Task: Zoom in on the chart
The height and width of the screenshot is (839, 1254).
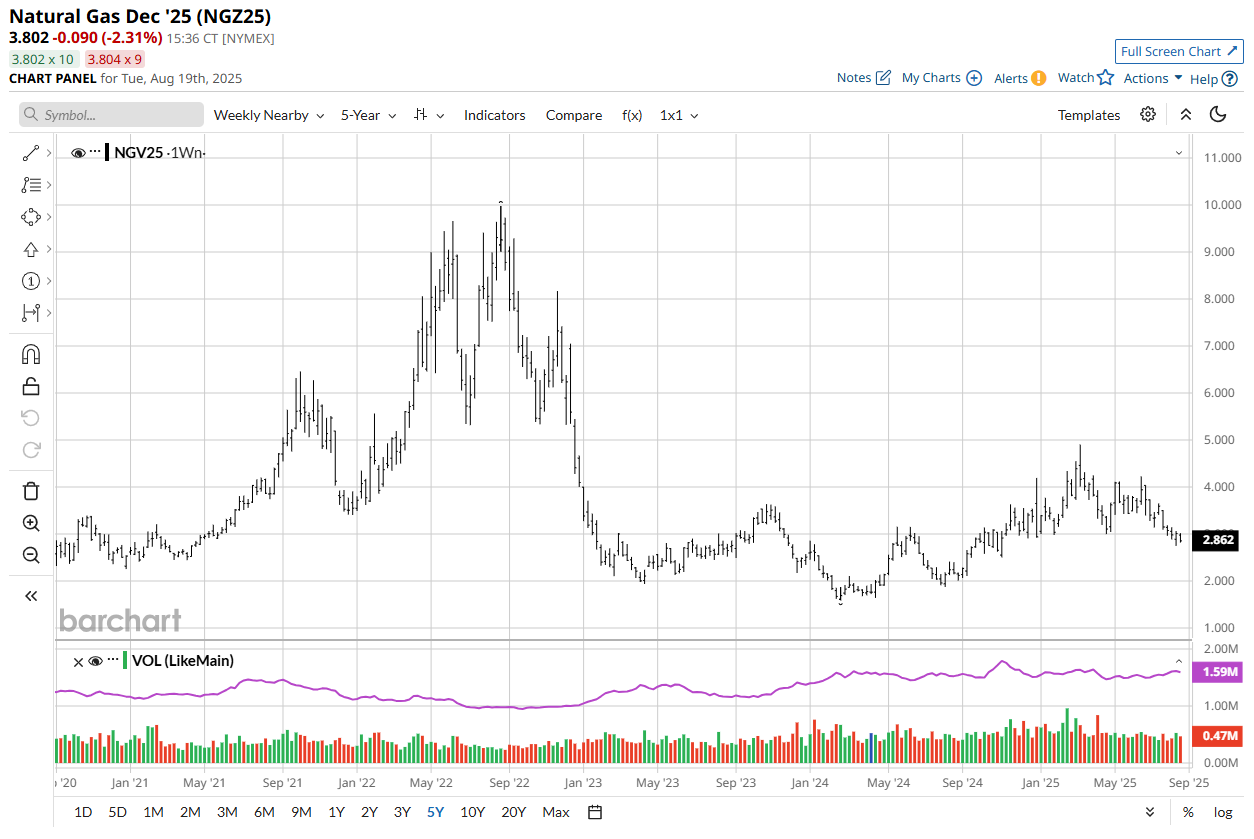Action: 31,523
